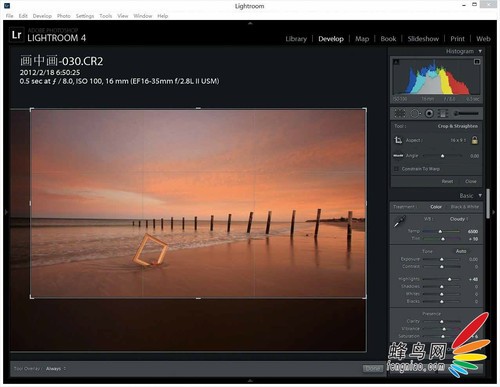Click Close in Crop & Straighten panel

[471, 181]
